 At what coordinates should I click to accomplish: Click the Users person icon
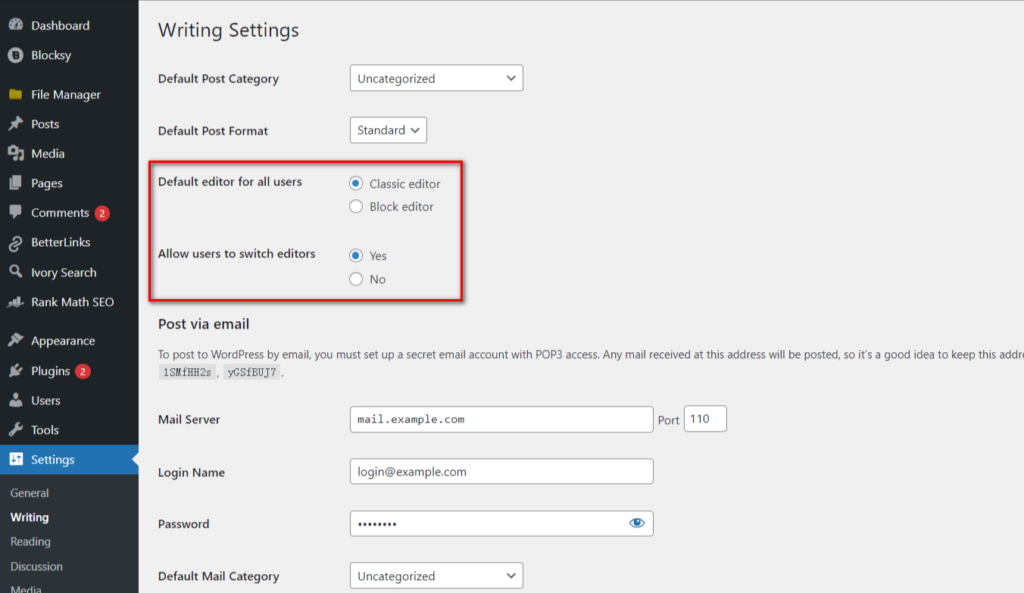coord(16,400)
